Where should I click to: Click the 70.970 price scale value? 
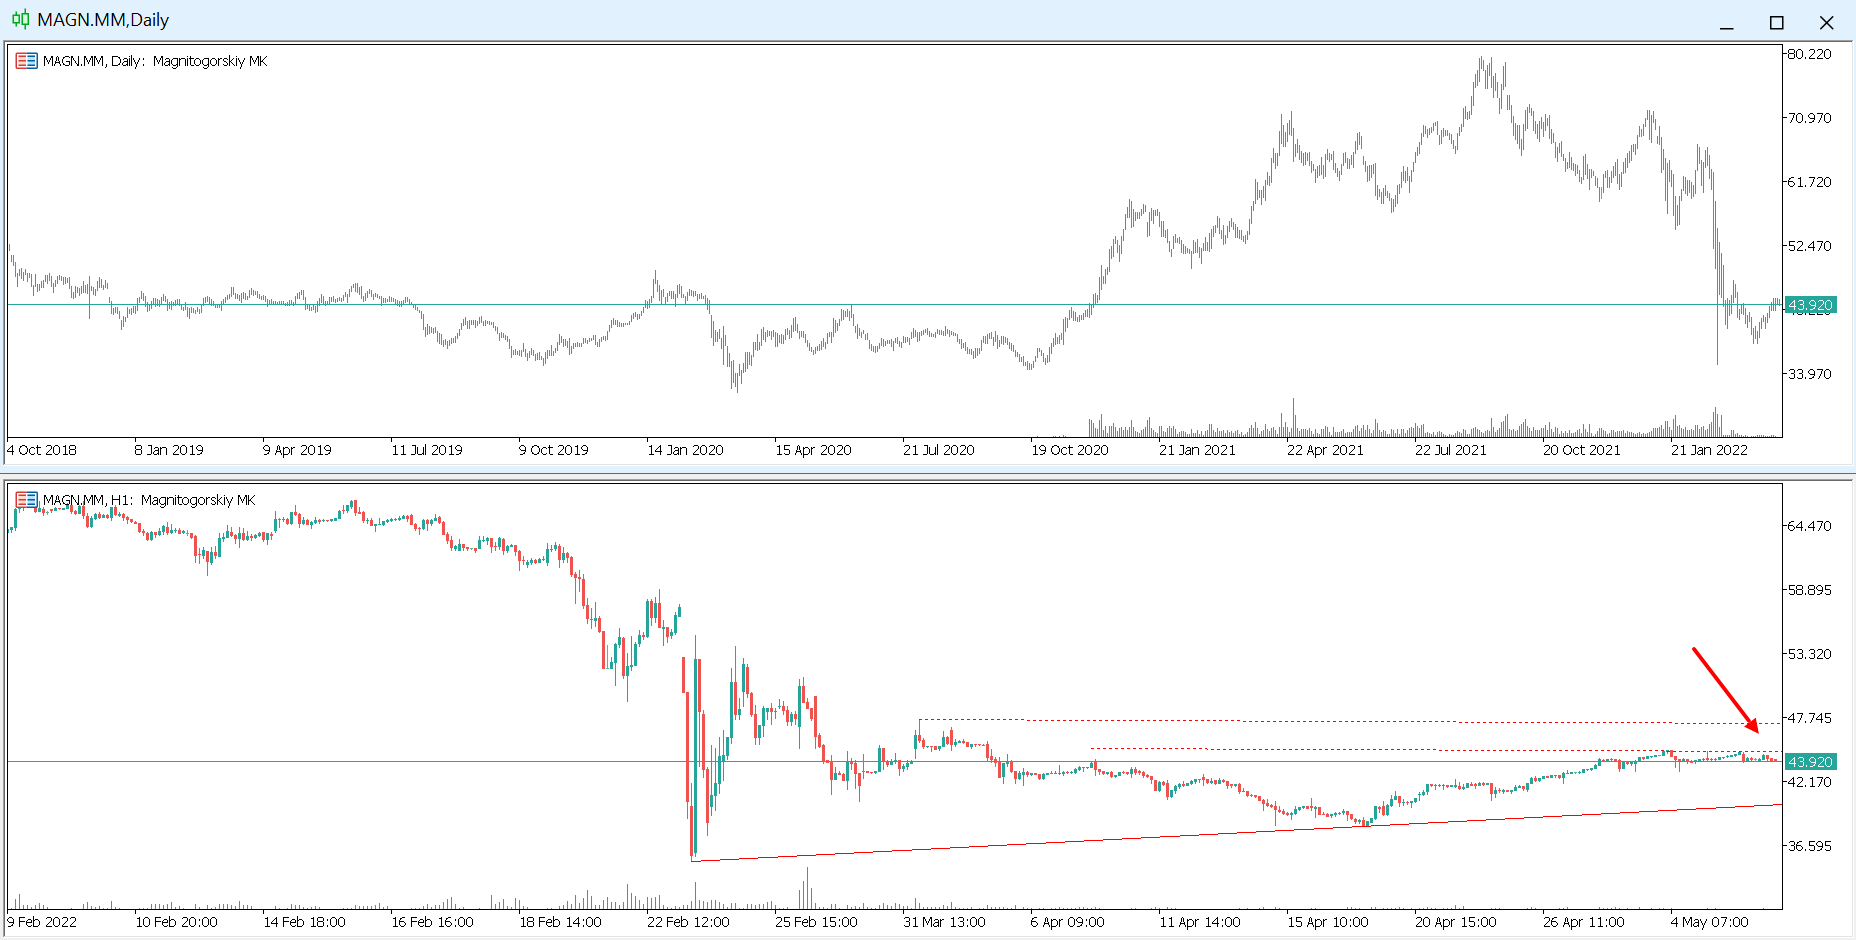pyautogui.click(x=1809, y=118)
